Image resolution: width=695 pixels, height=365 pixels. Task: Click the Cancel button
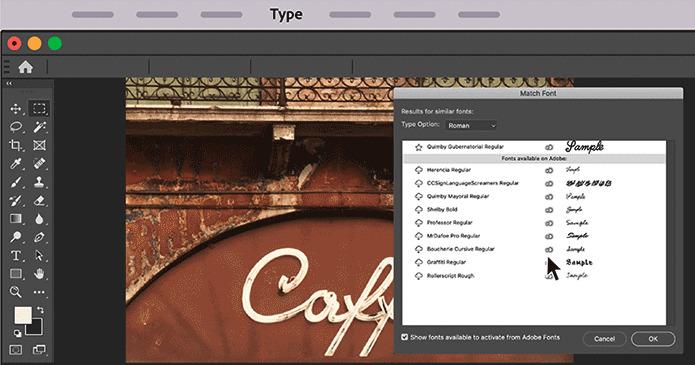(604, 339)
